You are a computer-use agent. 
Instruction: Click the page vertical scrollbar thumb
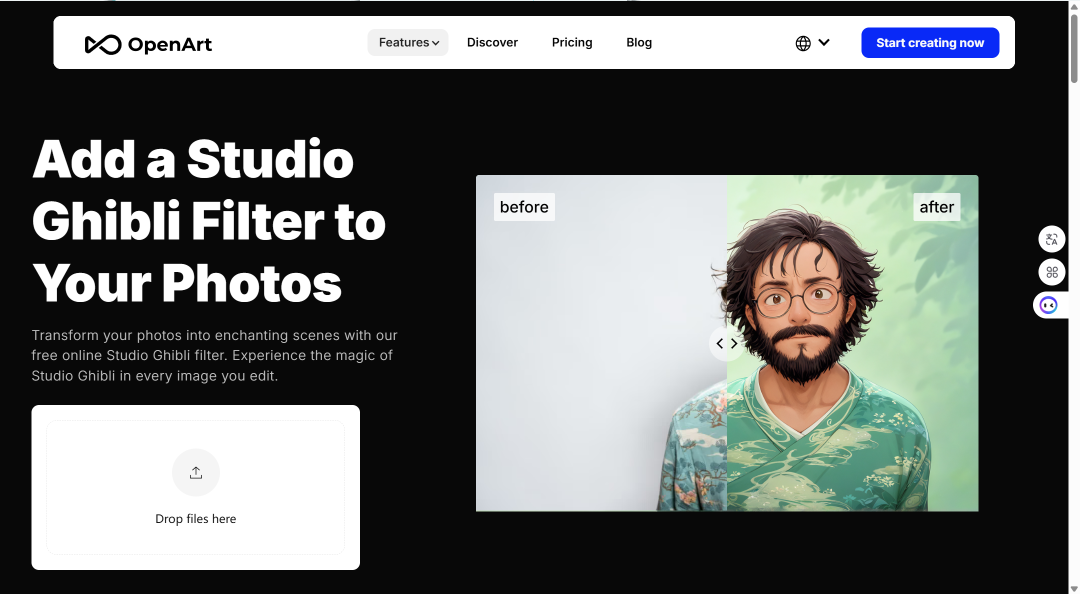click(1074, 48)
